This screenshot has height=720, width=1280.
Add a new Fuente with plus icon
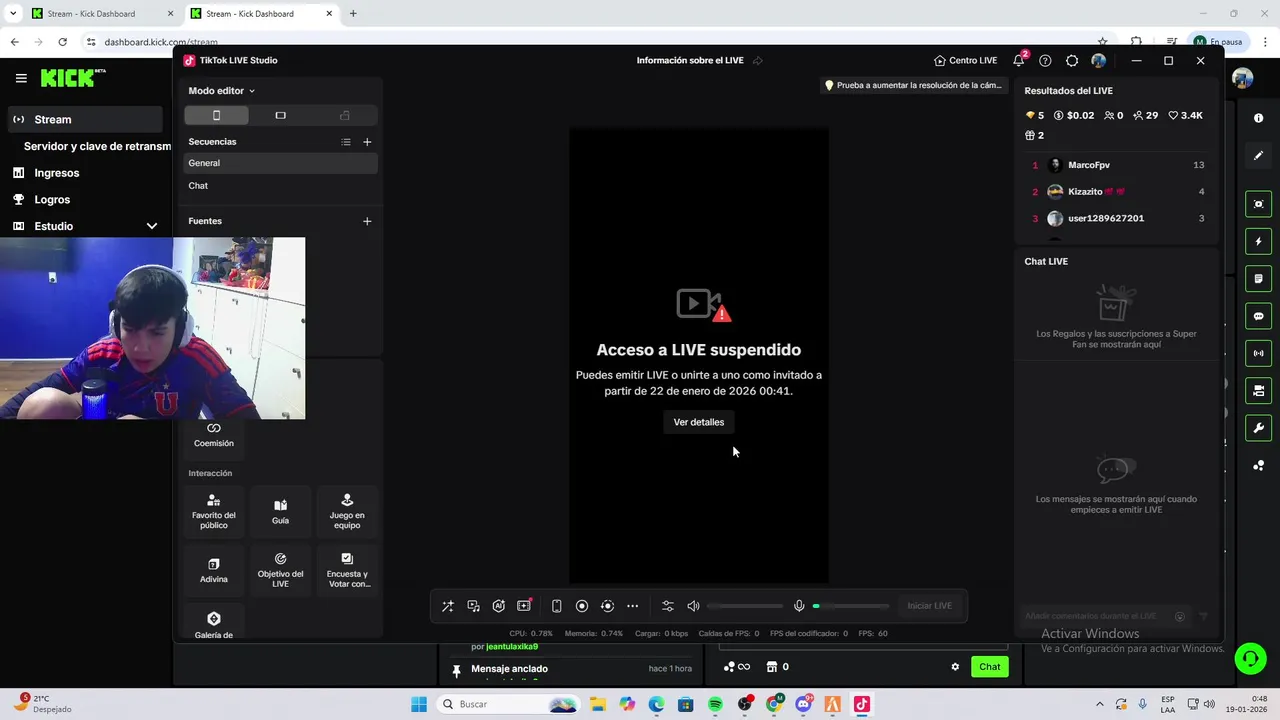click(x=367, y=221)
